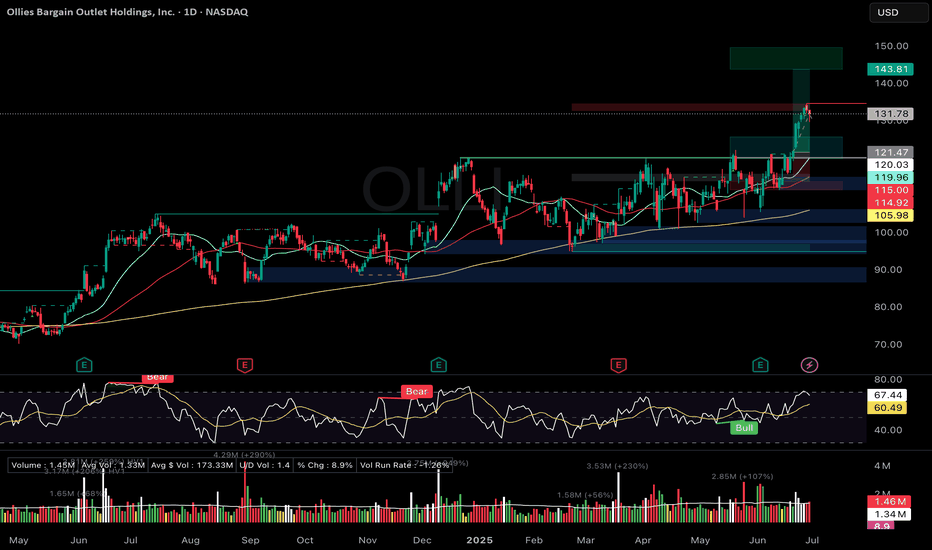The width and height of the screenshot is (932, 550).
Task: Click the Ollies Bargain Outlet Holdings symbol title
Action: 90,12
